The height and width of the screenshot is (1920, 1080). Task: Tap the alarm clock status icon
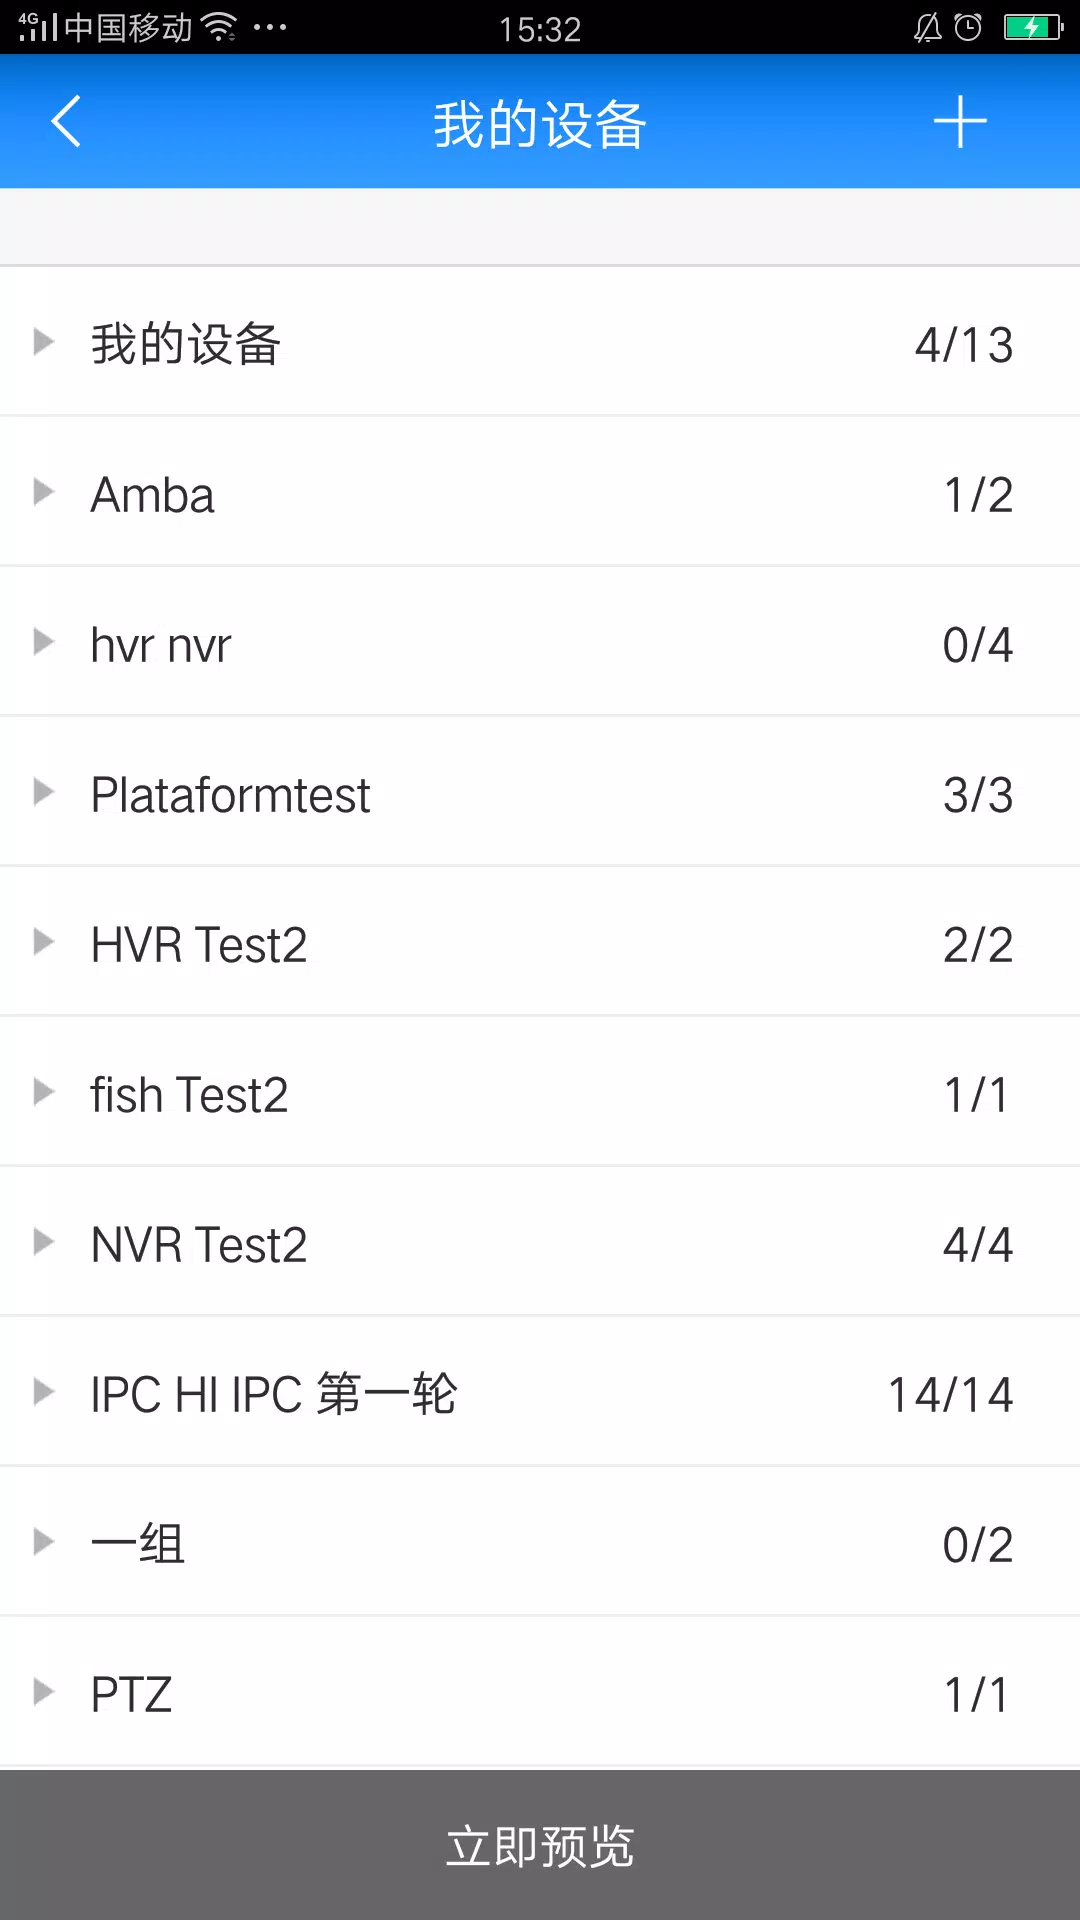[968, 27]
